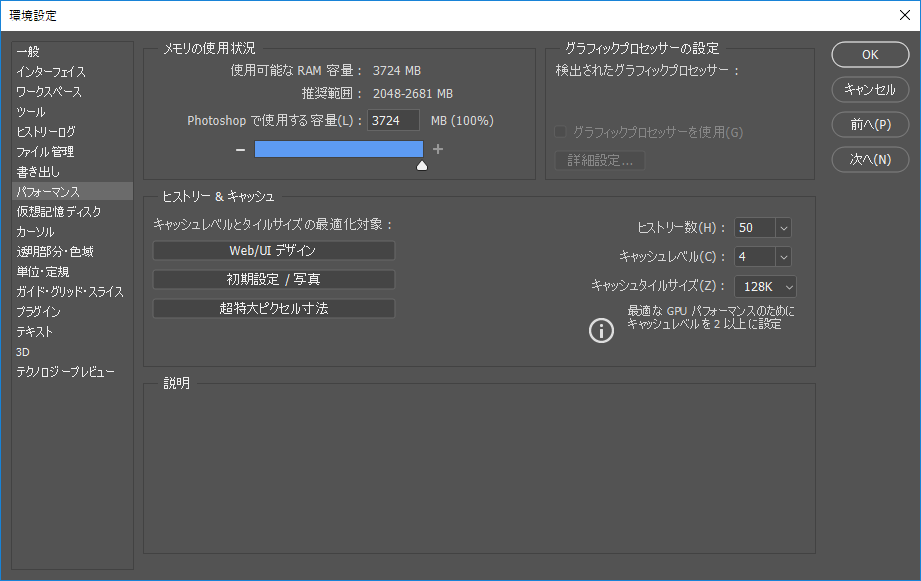The height and width of the screenshot is (581, 921).
Task: Select 一般 in the category list
Action: (72, 52)
